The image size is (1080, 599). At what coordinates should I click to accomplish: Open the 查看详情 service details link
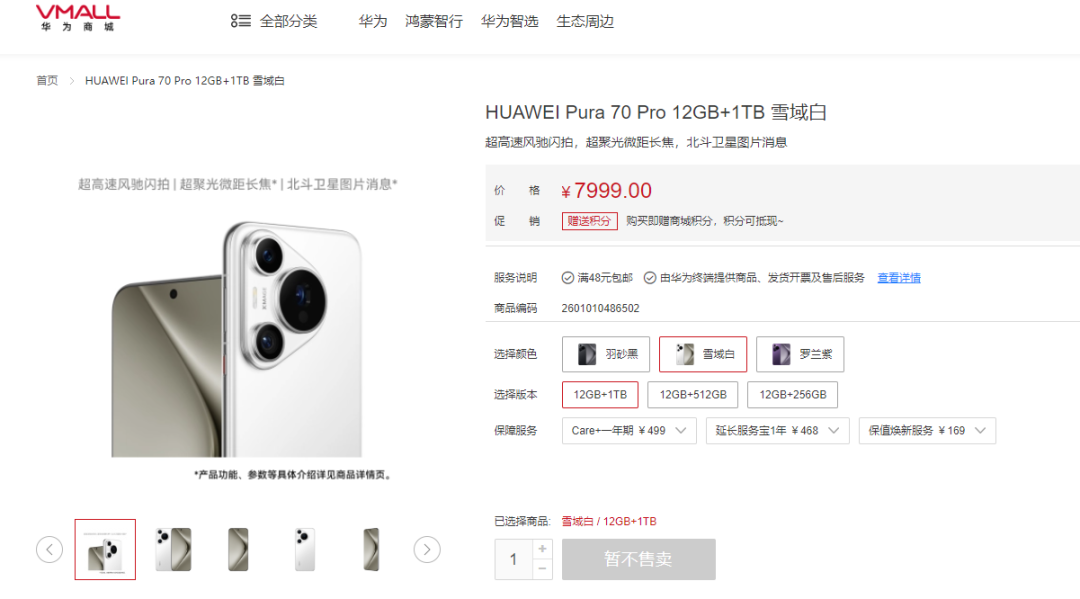tap(899, 277)
